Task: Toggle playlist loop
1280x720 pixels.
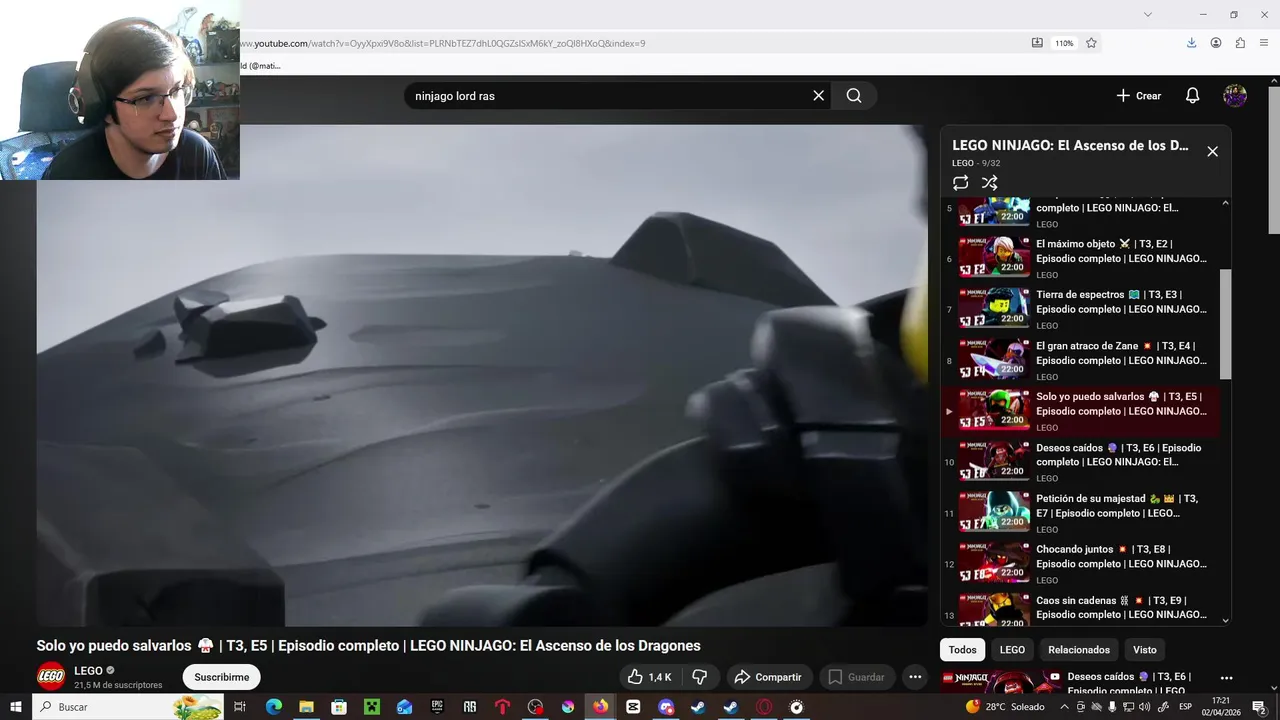Action: coord(960,183)
